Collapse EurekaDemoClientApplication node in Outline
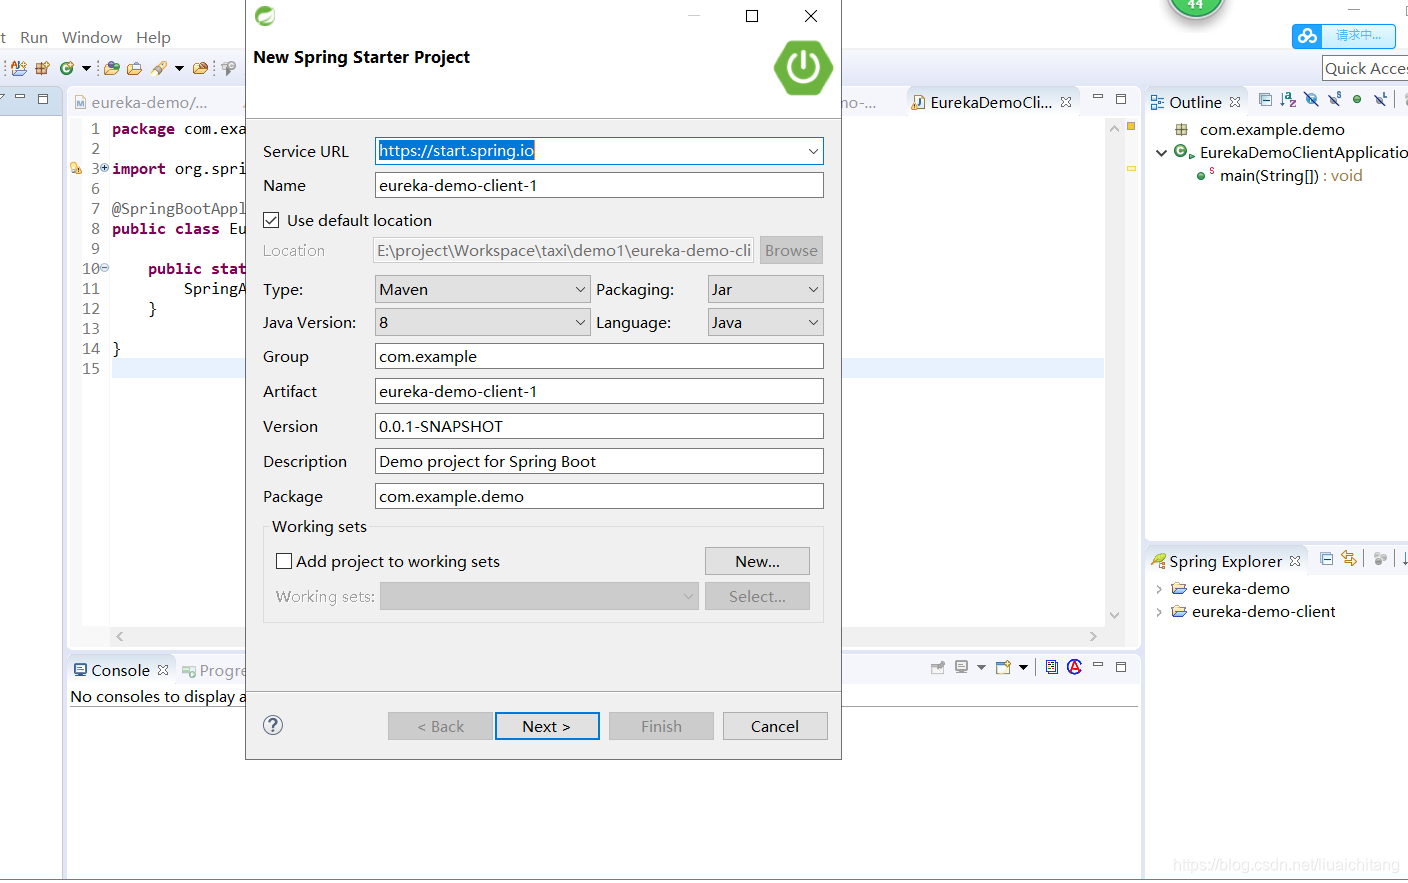Image resolution: width=1408 pixels, height=883 pixels. coord(1161,153)
